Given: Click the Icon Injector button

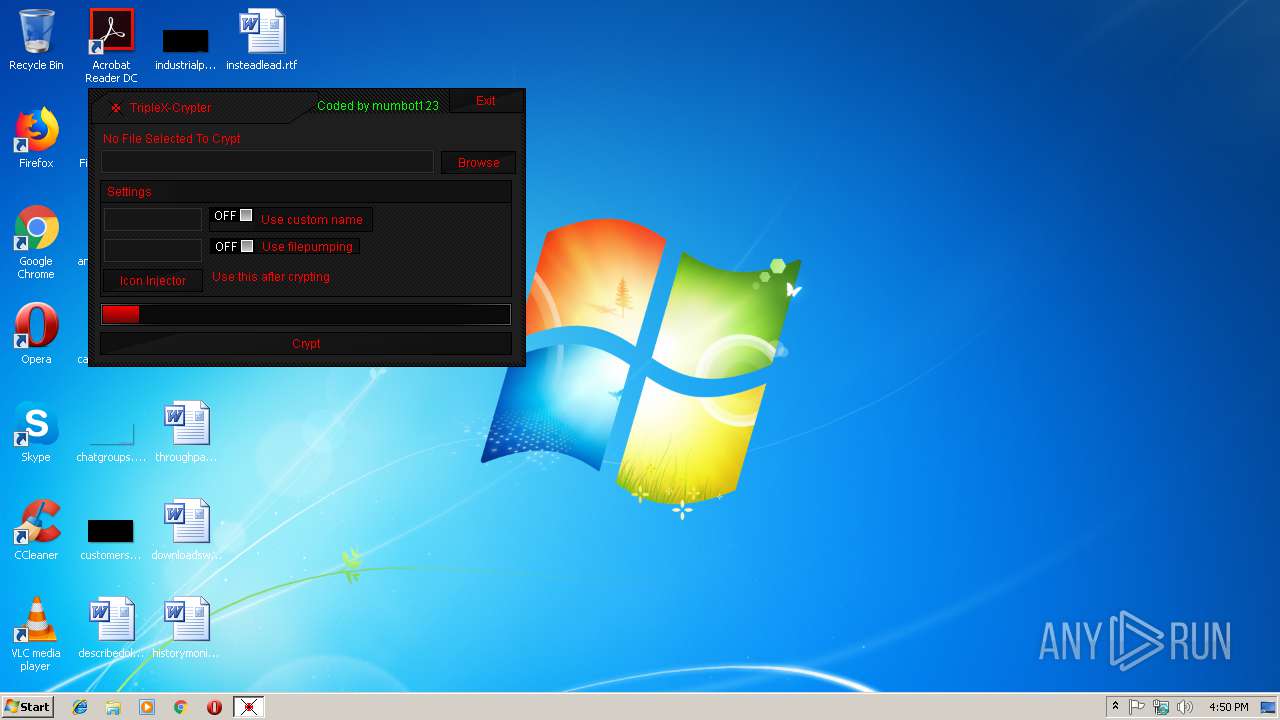Looking at the screenshot, I should [x=153, y=281].
